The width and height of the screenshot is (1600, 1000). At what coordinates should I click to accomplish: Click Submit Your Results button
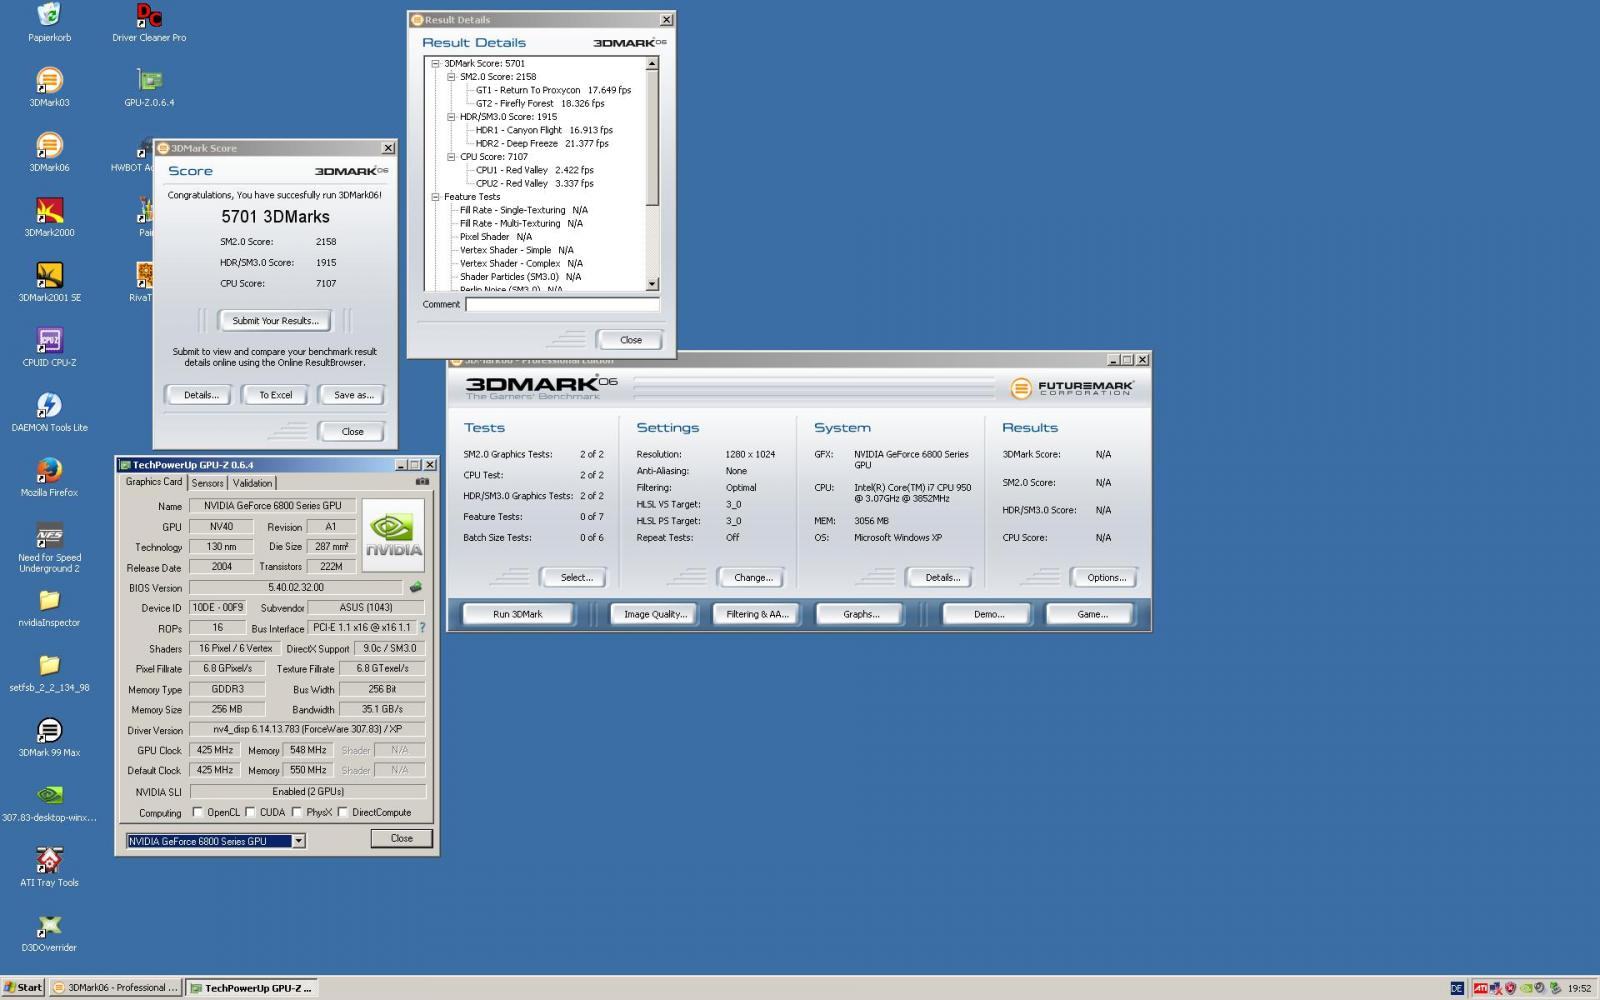(275, 321)
